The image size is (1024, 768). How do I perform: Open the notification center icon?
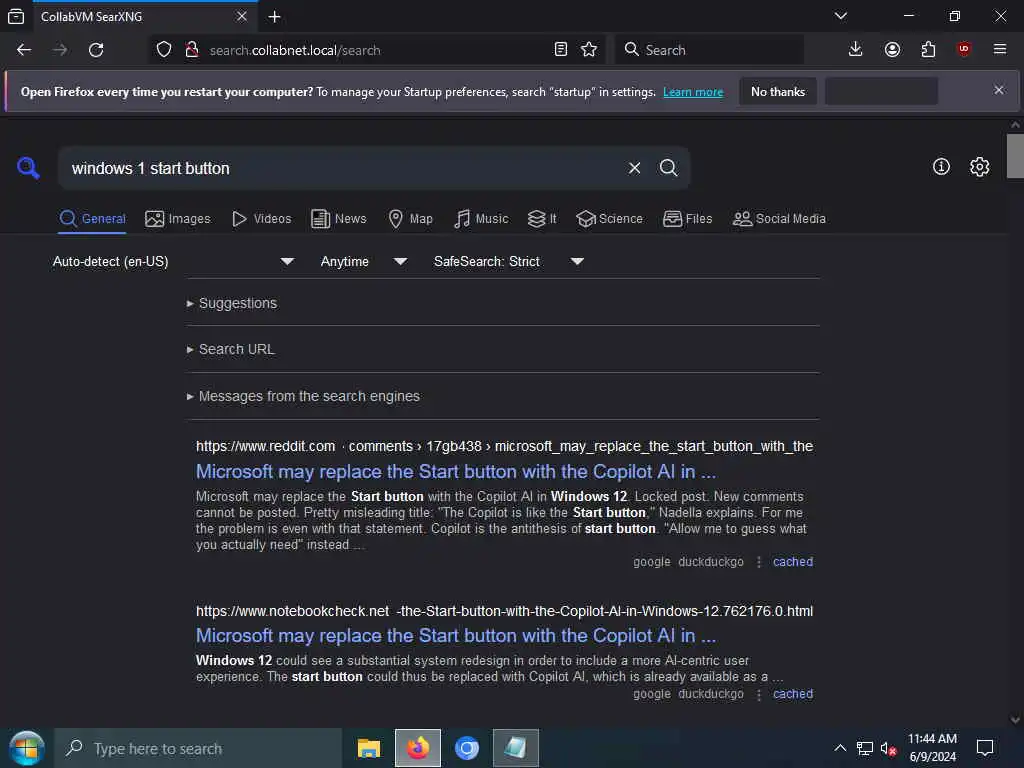[985, 748]
